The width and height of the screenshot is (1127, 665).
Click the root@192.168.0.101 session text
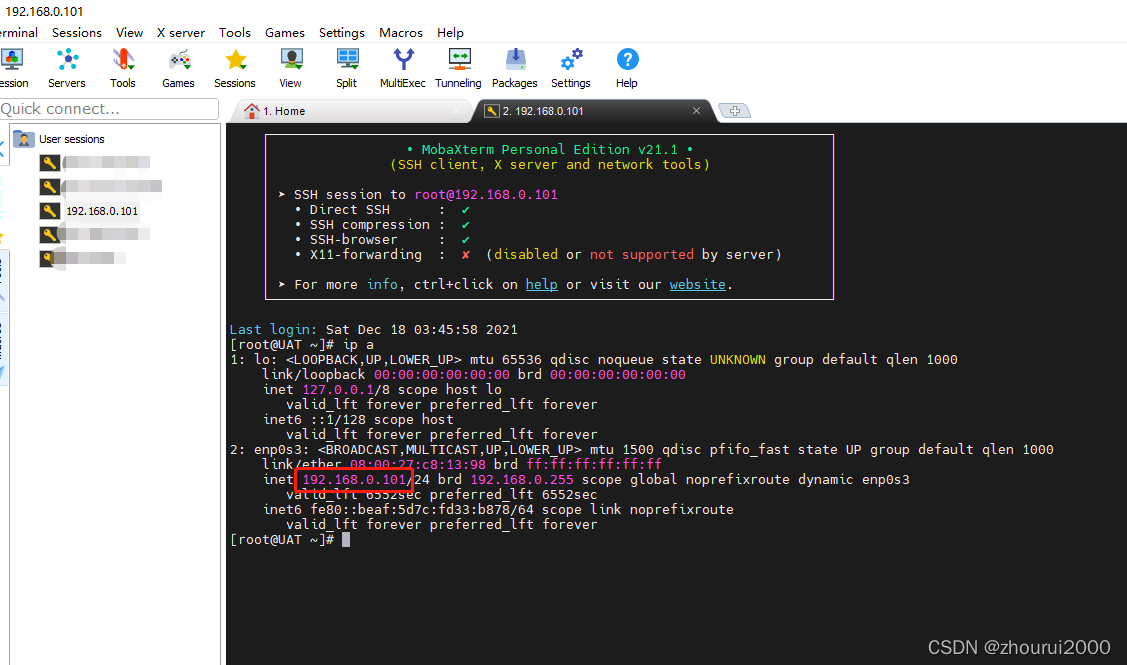[x=486, y=194]
